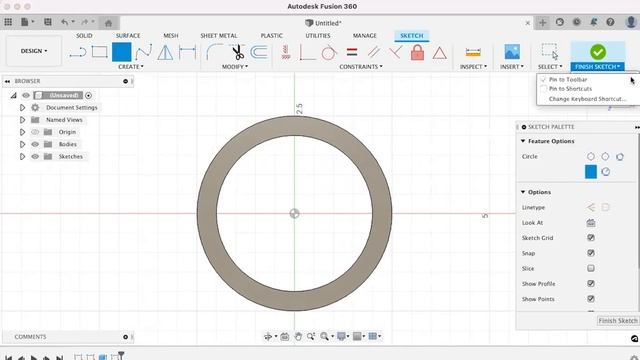Toggle the Sketch Grid checkbox
Screen dimensions: 640x360
(591, 238)
